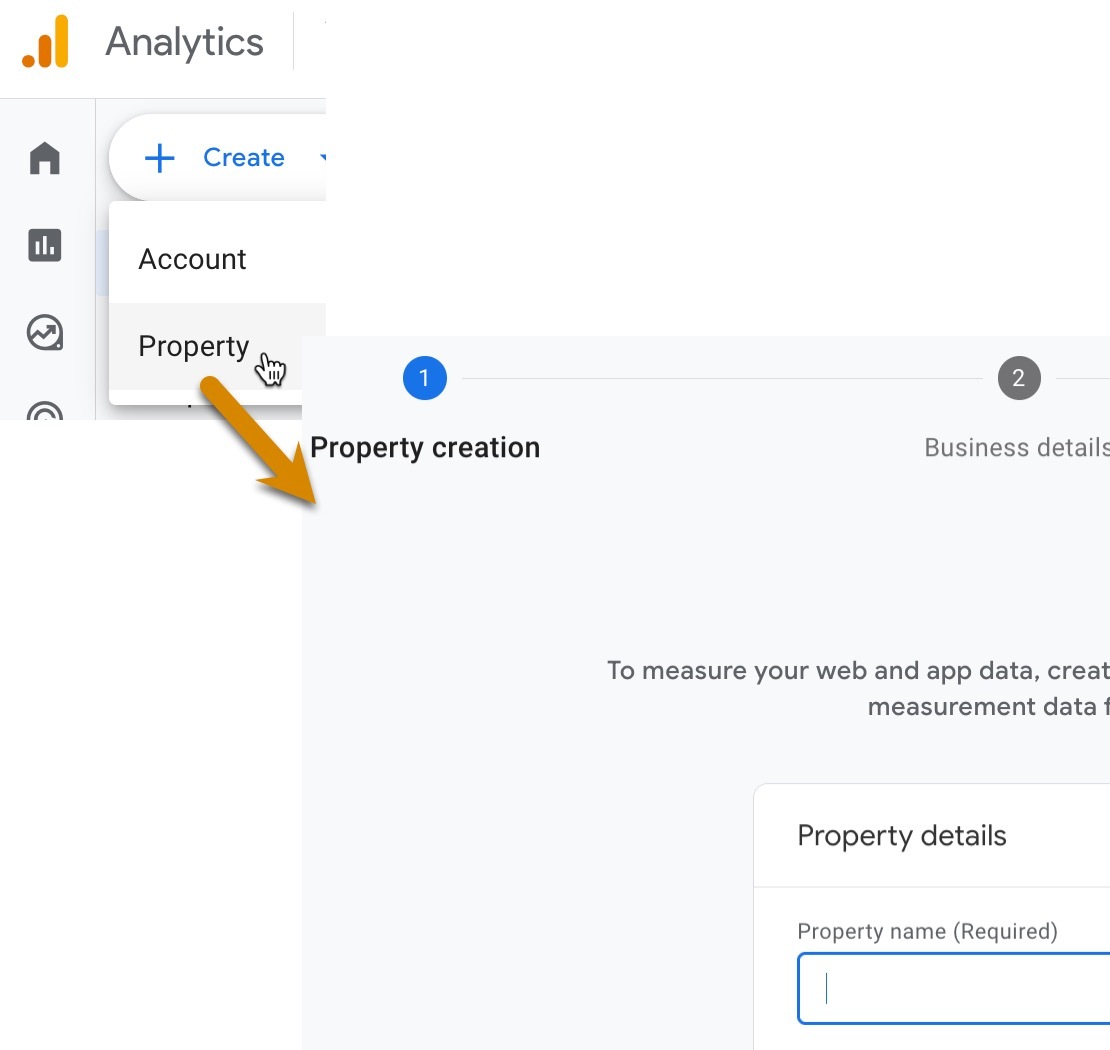Select step 1 Property creation circle

click(x=425, y=378)
